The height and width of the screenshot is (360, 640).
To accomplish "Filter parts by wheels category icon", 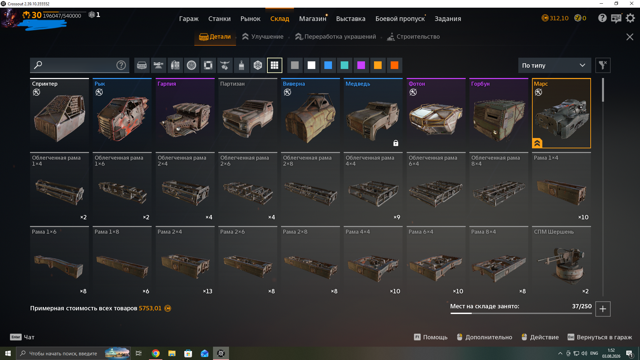I will (191, 65).
